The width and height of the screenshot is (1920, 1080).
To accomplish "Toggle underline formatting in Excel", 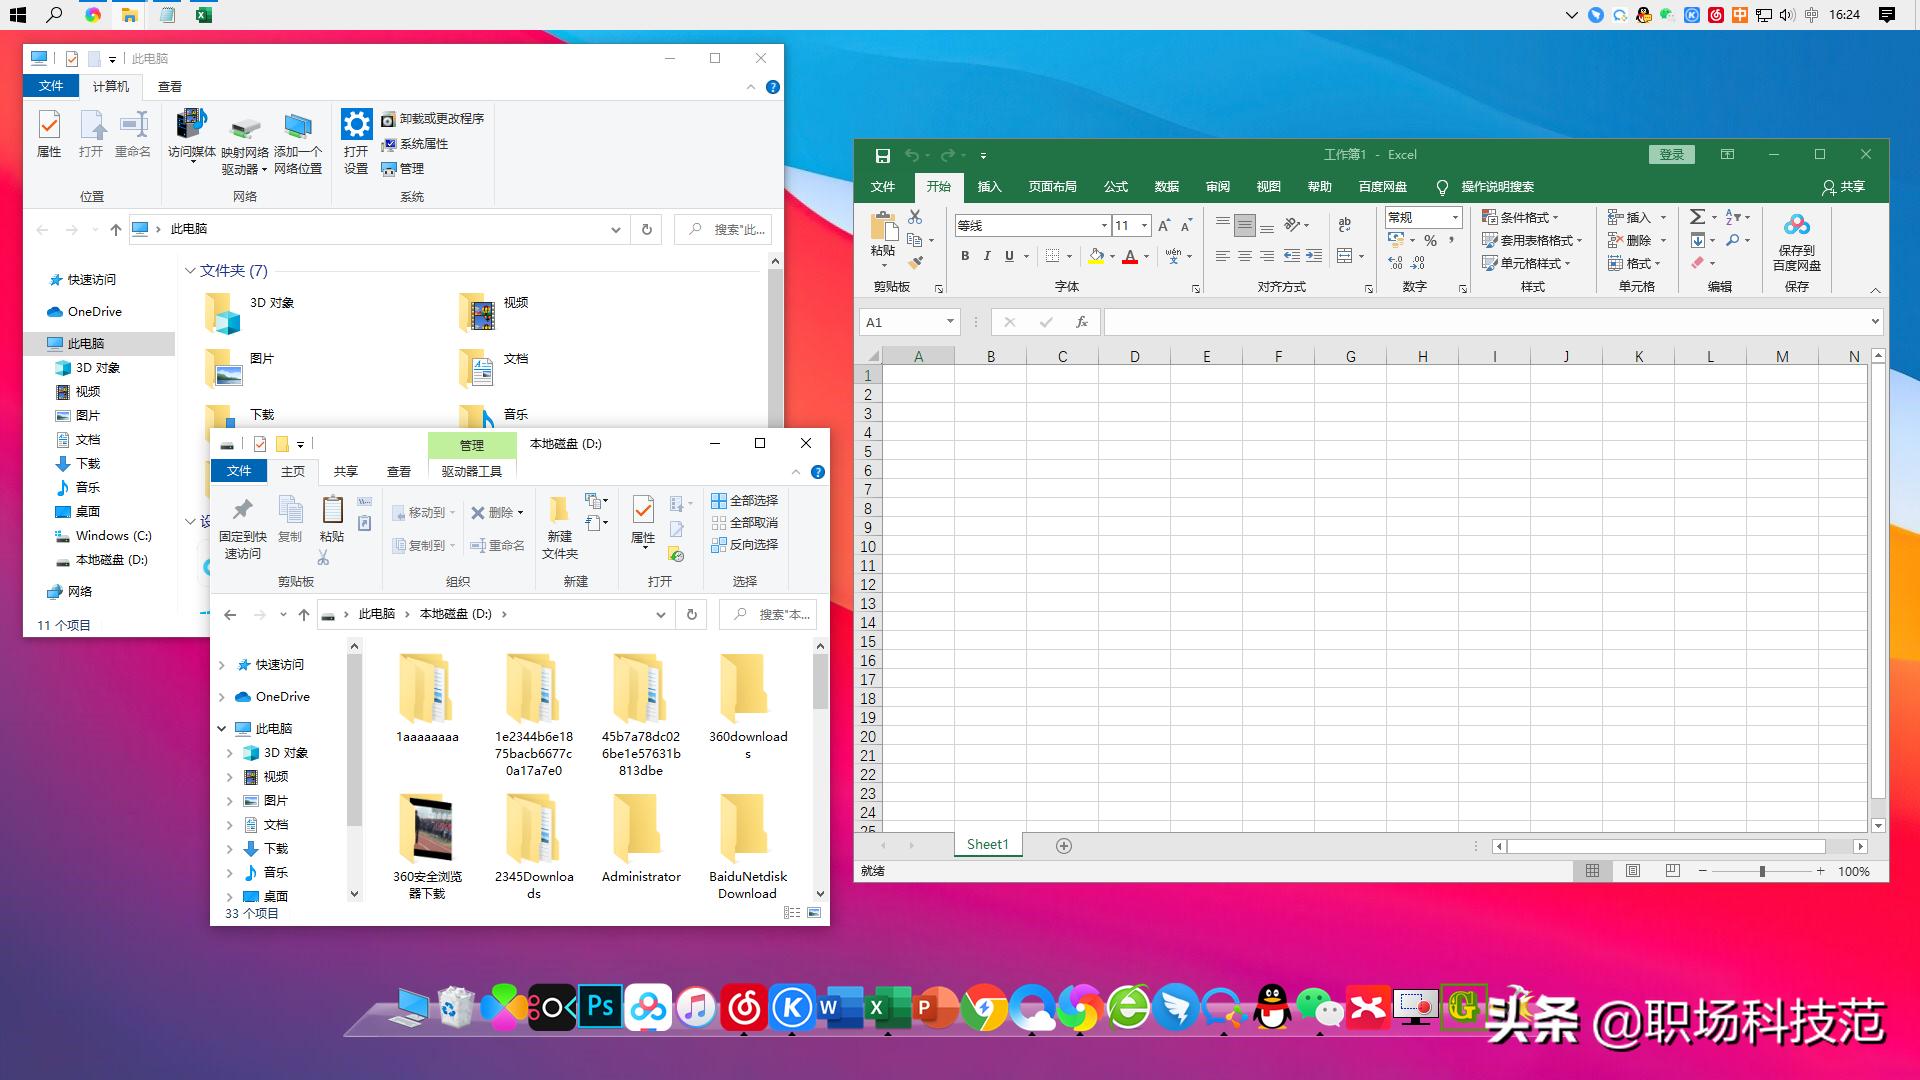I will tap(1008, 256).
